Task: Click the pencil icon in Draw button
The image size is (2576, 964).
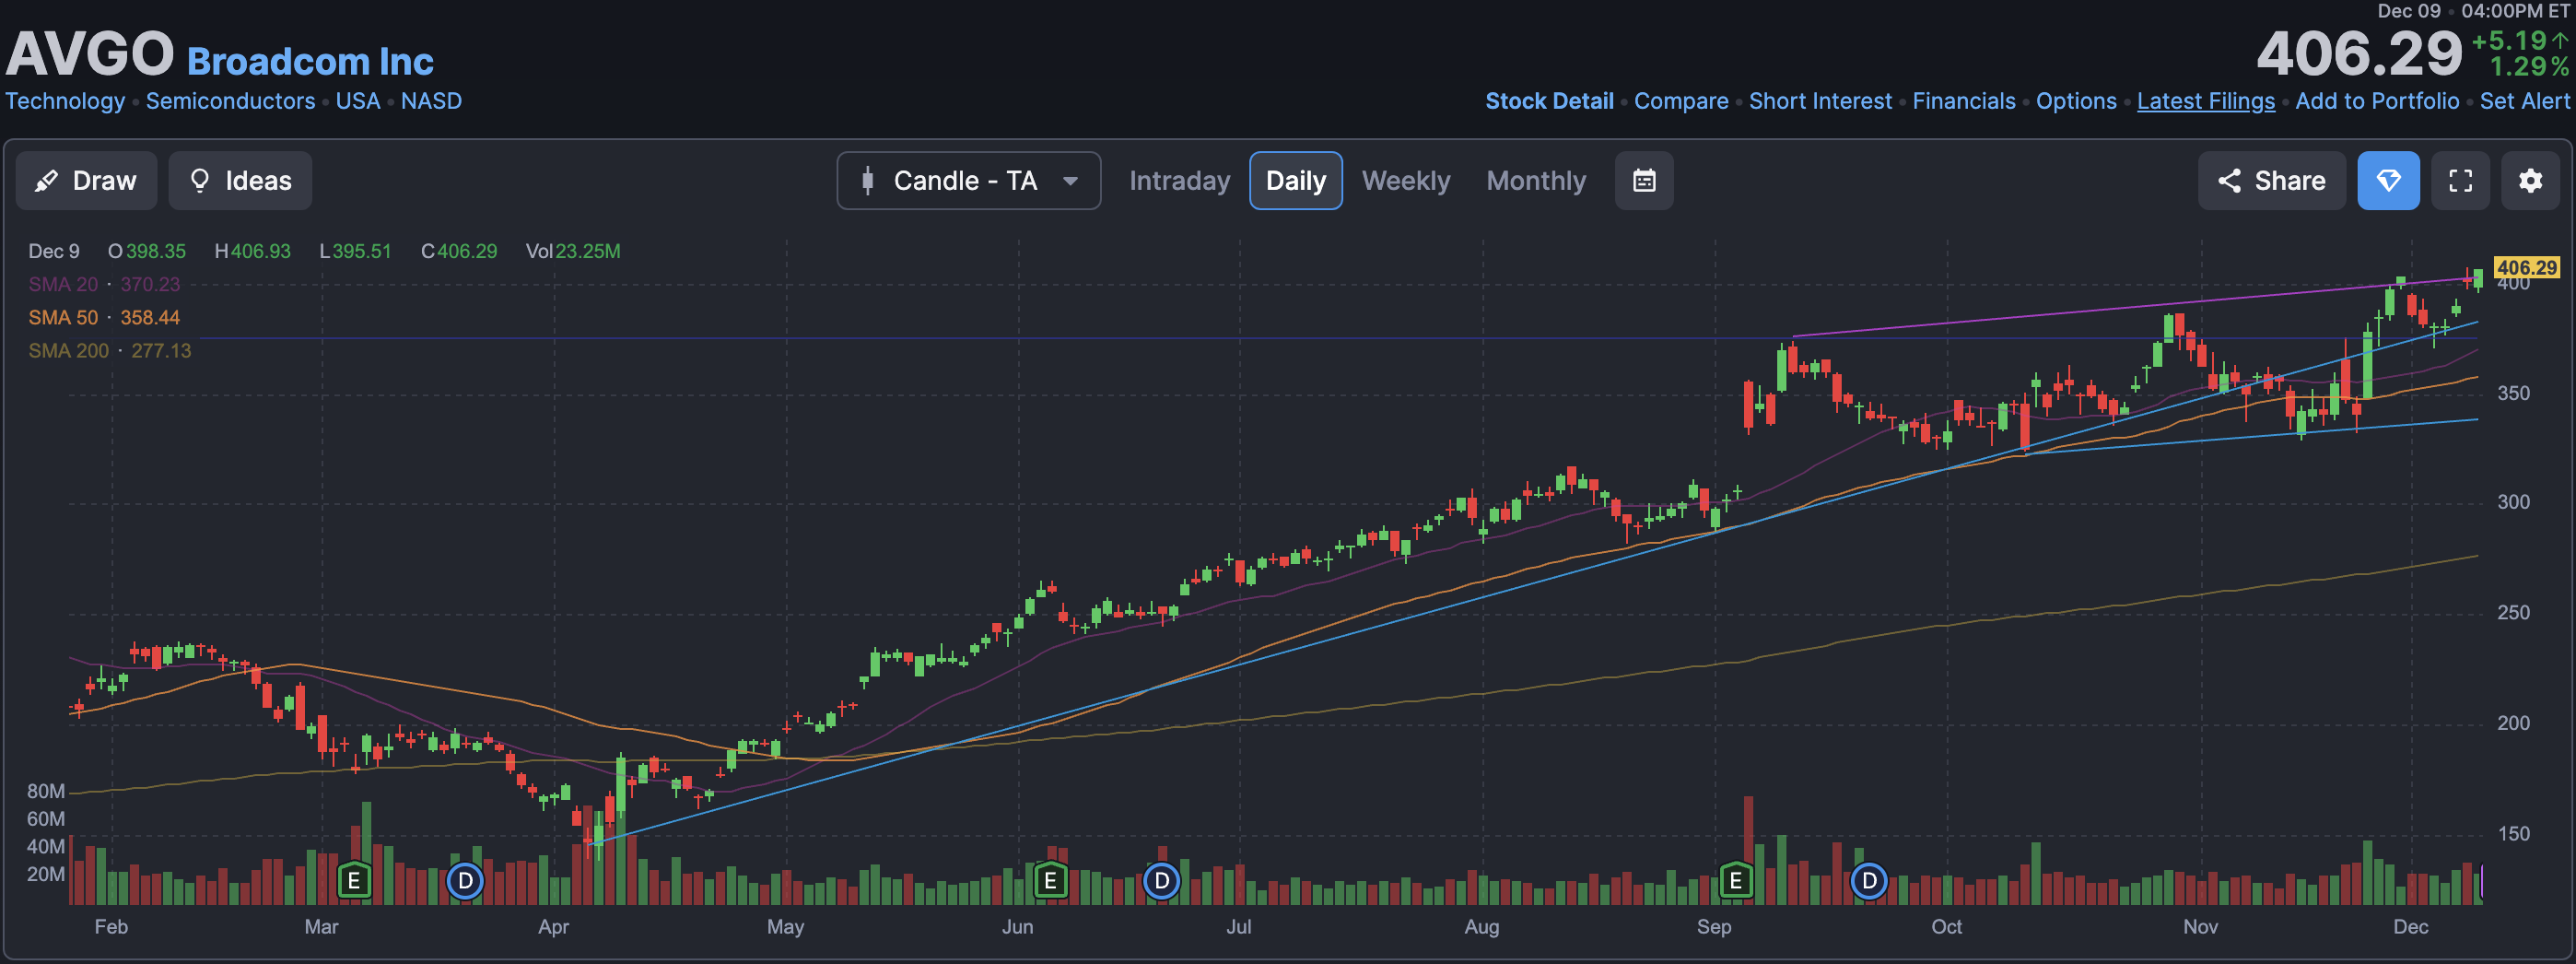Action: (46, 181)
